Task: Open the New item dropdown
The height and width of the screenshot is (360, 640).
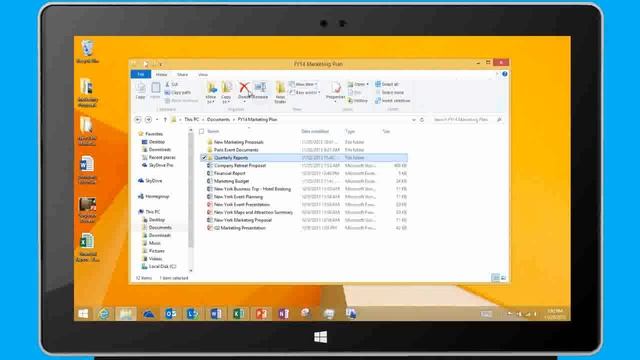Action: (304, 84)
